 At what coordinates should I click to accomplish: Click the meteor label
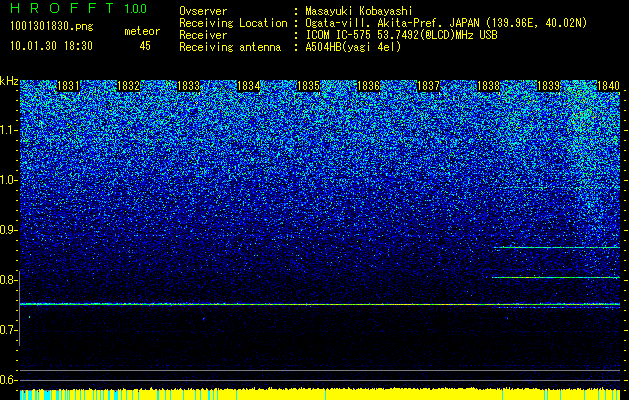pyautogui.click(x=142, y=31)
